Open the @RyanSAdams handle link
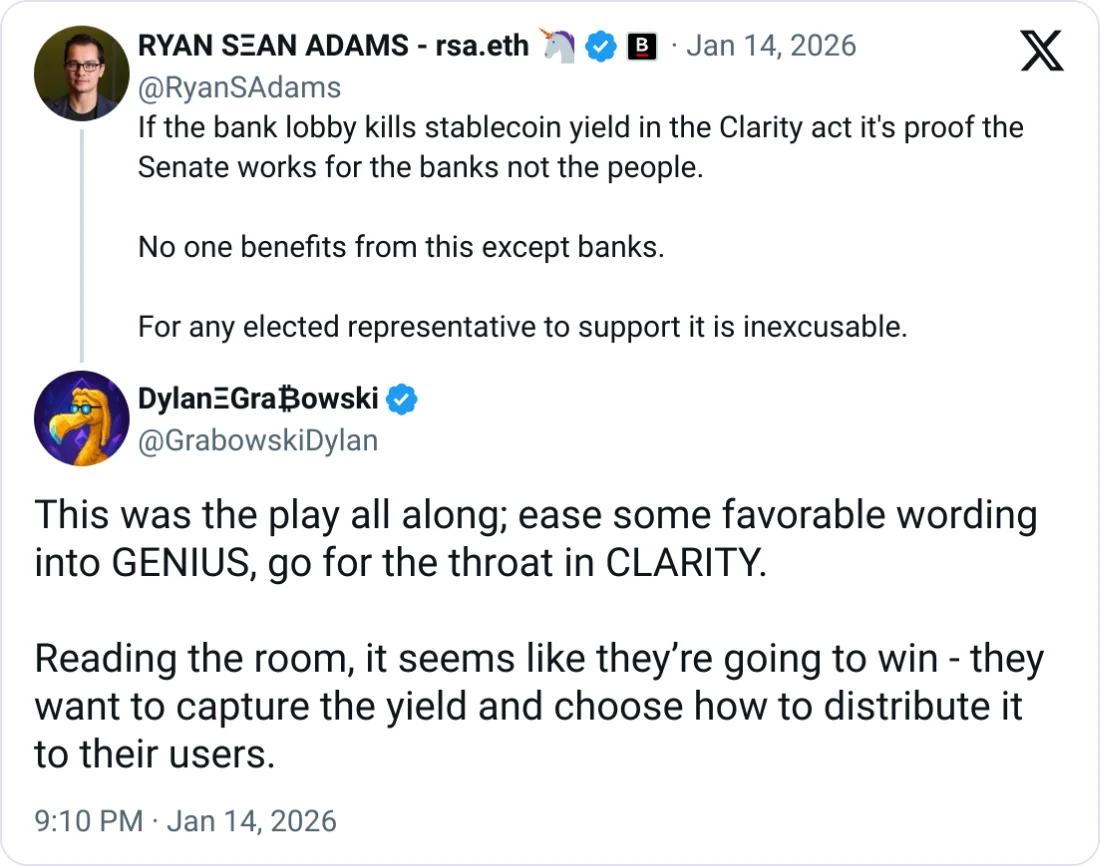The height and width of the screenshot is (866, 1100). tap(239, 88)
